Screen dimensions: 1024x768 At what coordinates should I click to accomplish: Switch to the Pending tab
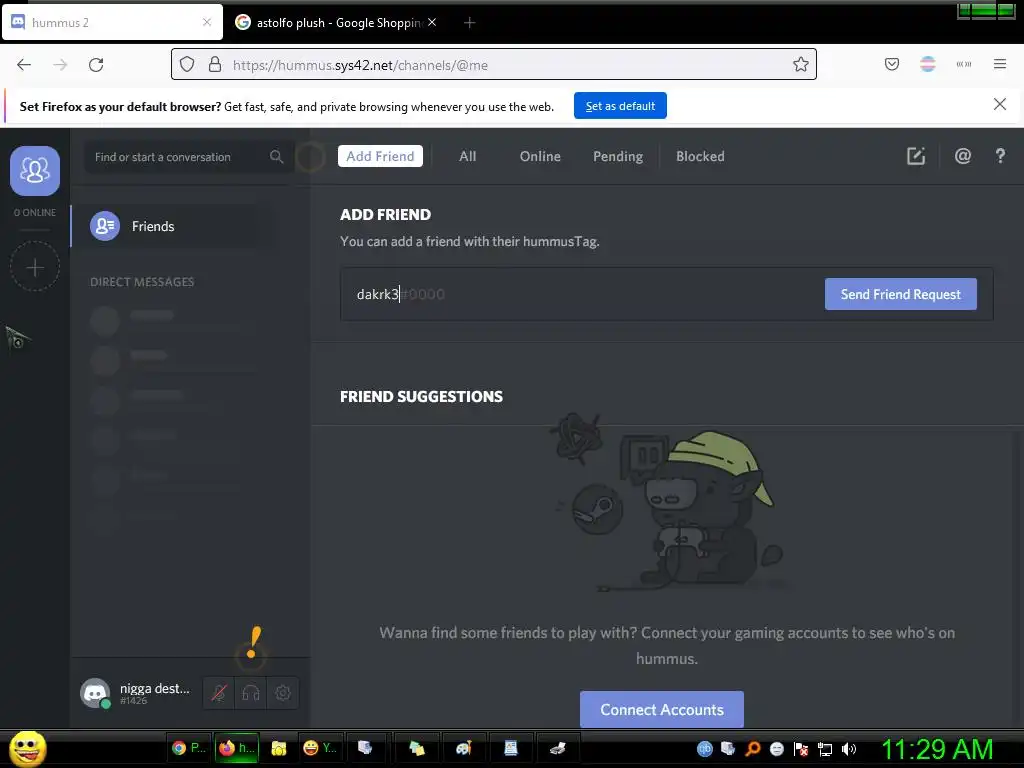618,156
